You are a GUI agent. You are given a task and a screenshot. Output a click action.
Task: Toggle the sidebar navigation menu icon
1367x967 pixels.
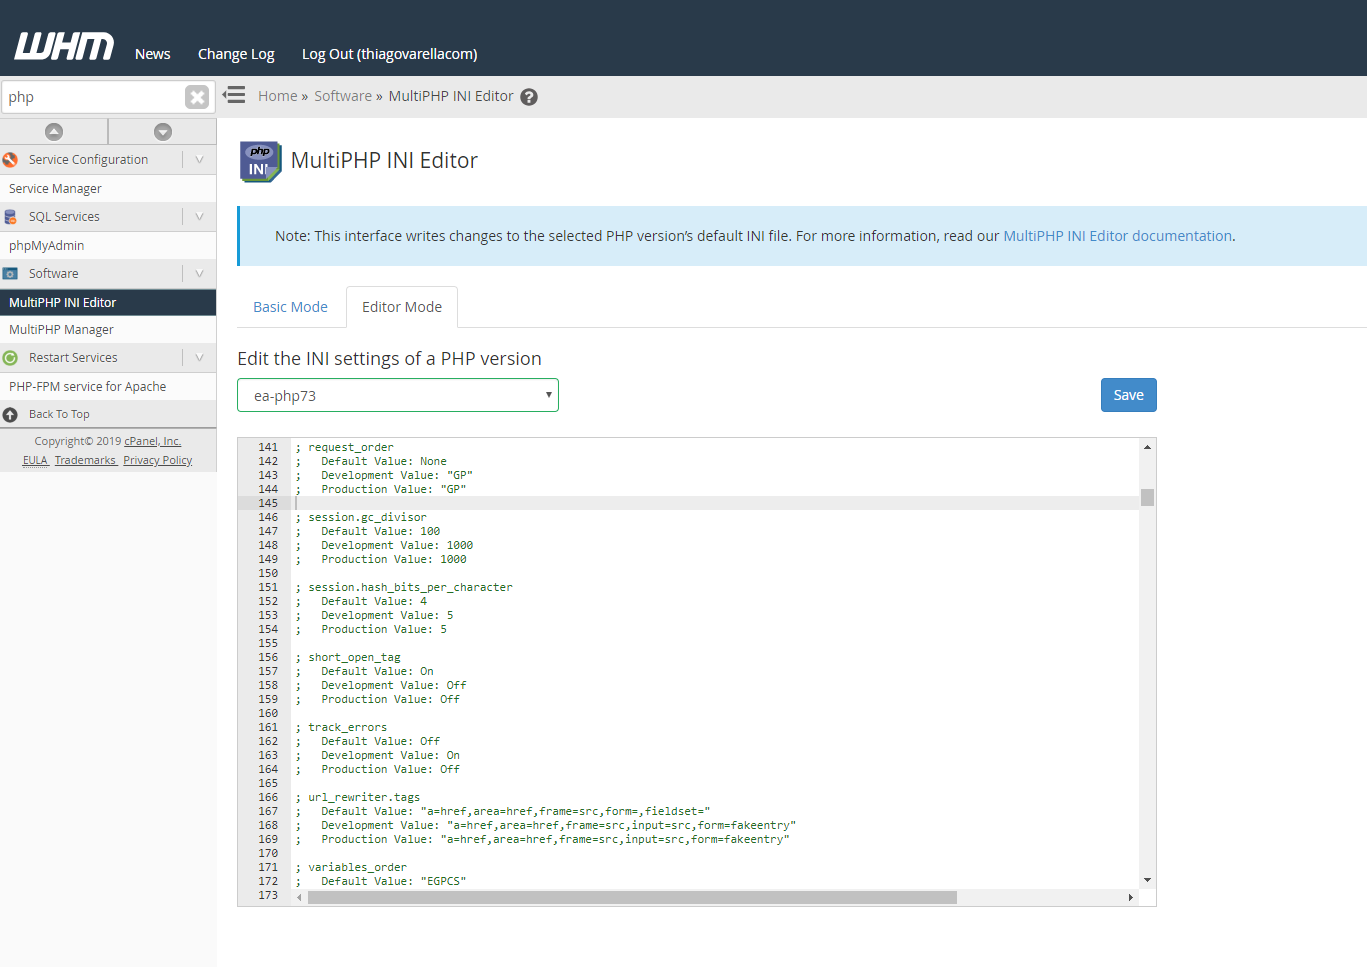(234, 95)
